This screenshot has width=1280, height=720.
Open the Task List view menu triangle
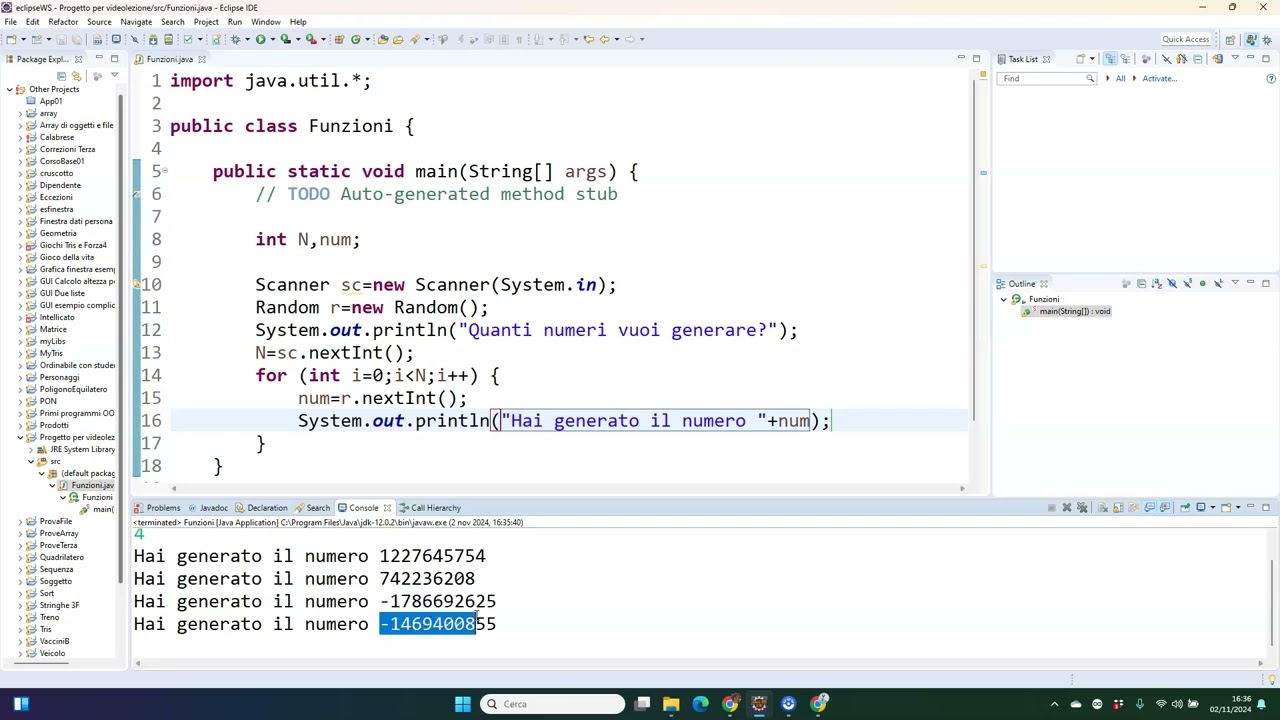pos(1235,59)
